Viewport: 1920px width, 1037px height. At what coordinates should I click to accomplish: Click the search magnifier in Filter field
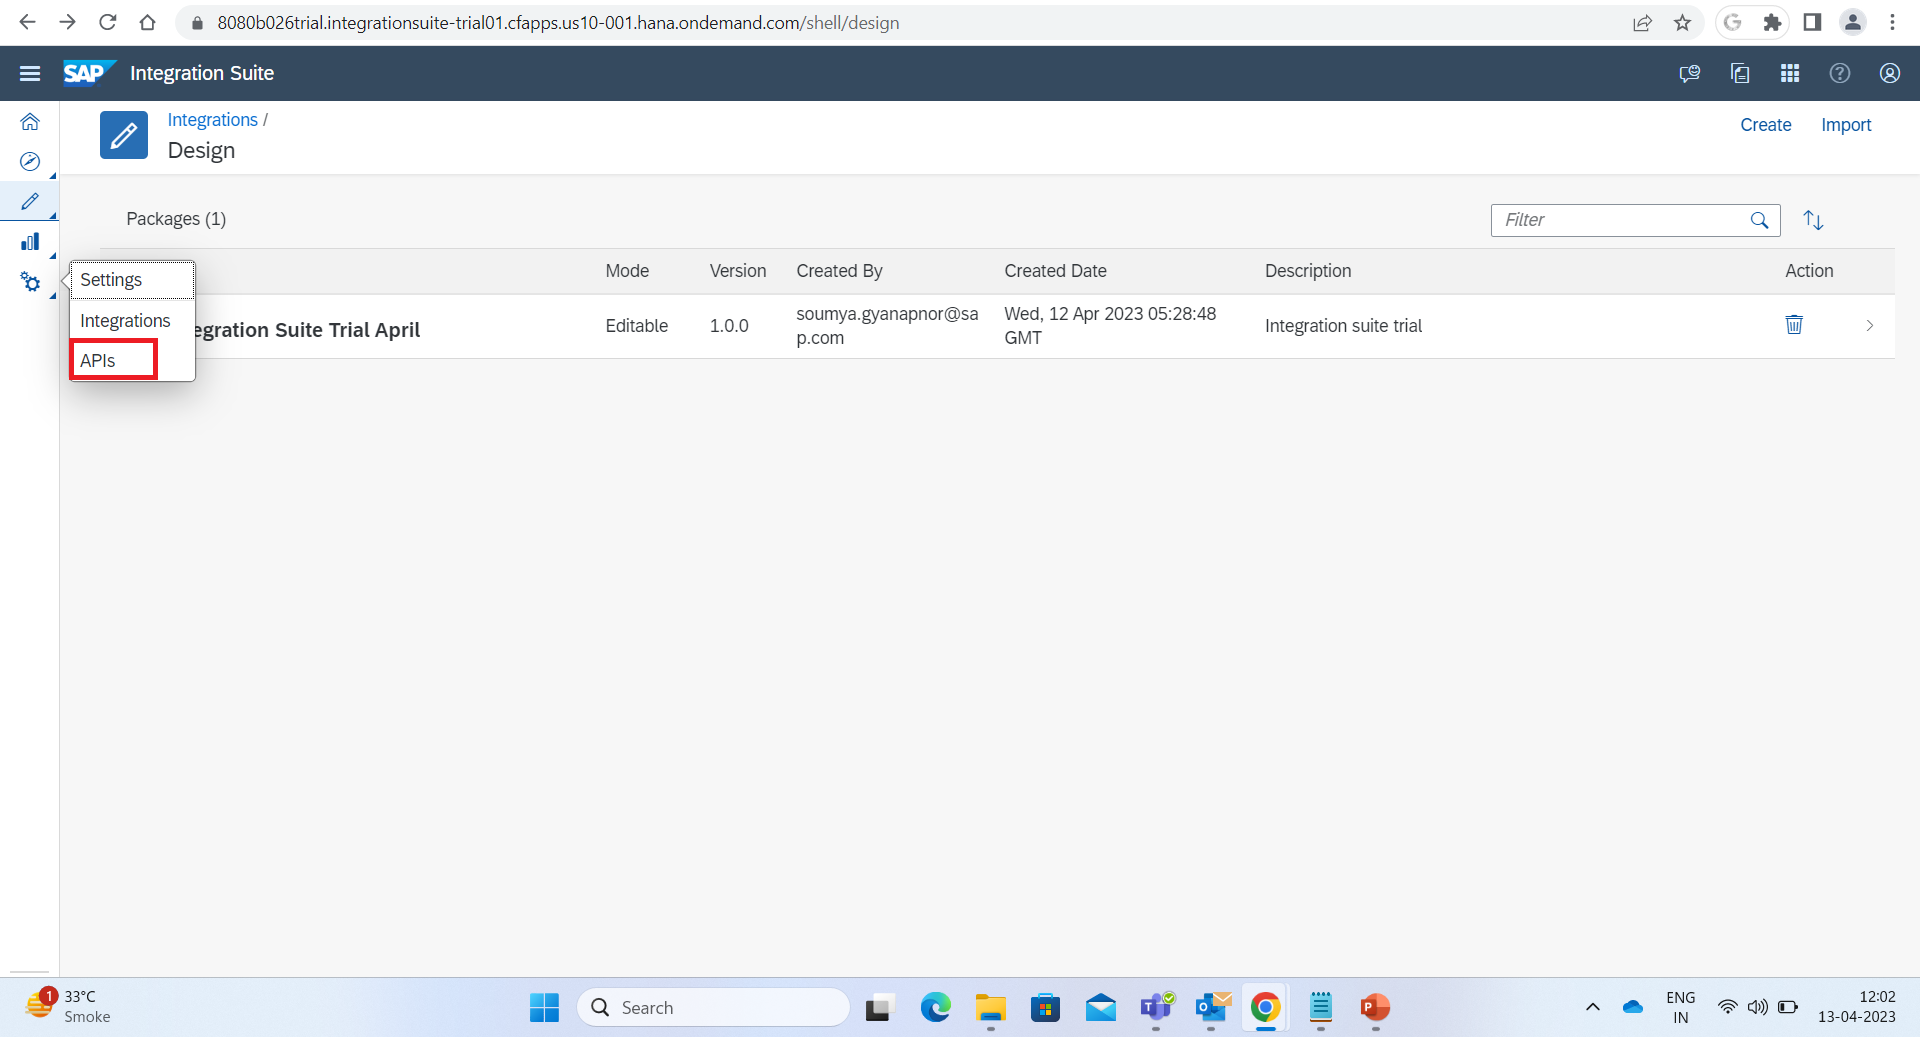point(1760,220)
